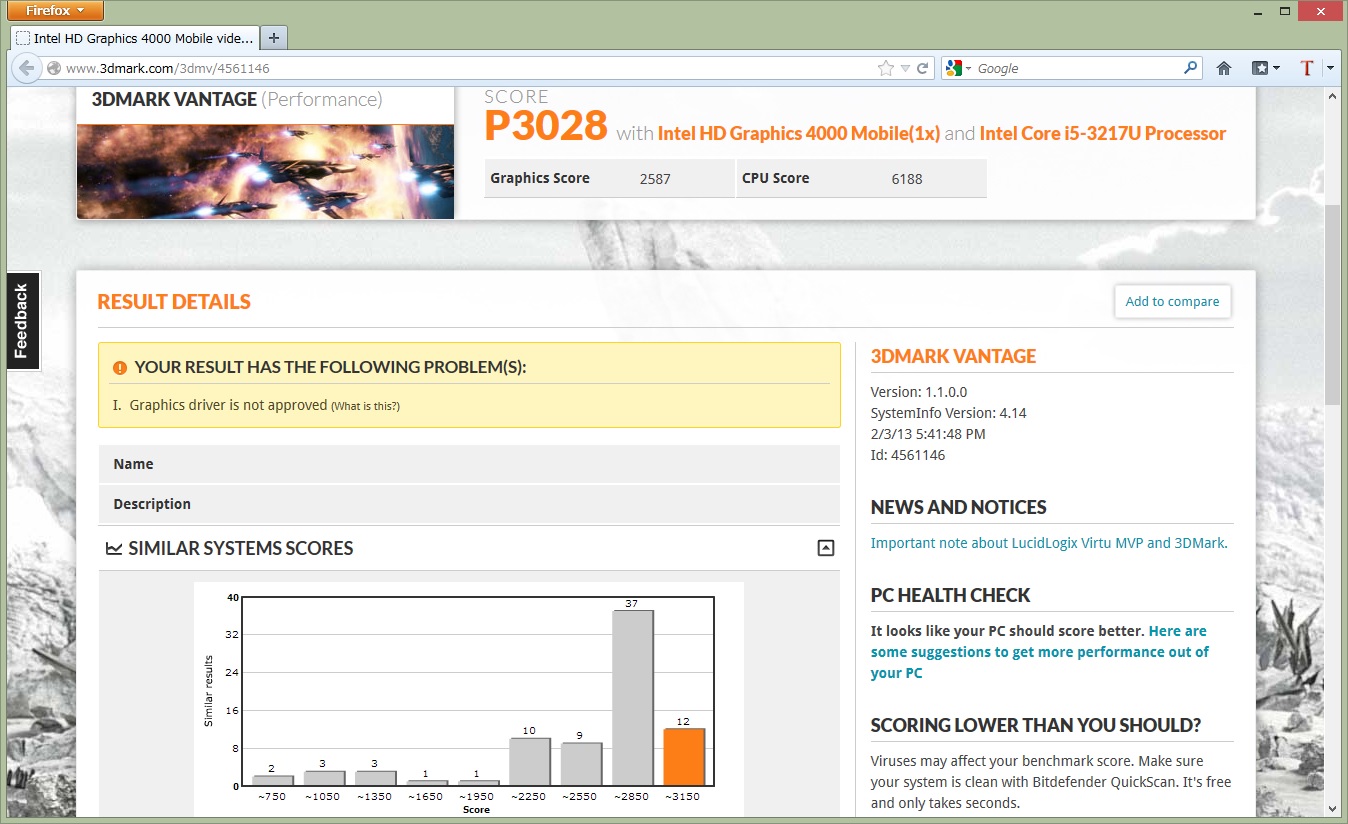Click the NEWS AND NOTICES heading

point(959,507)
